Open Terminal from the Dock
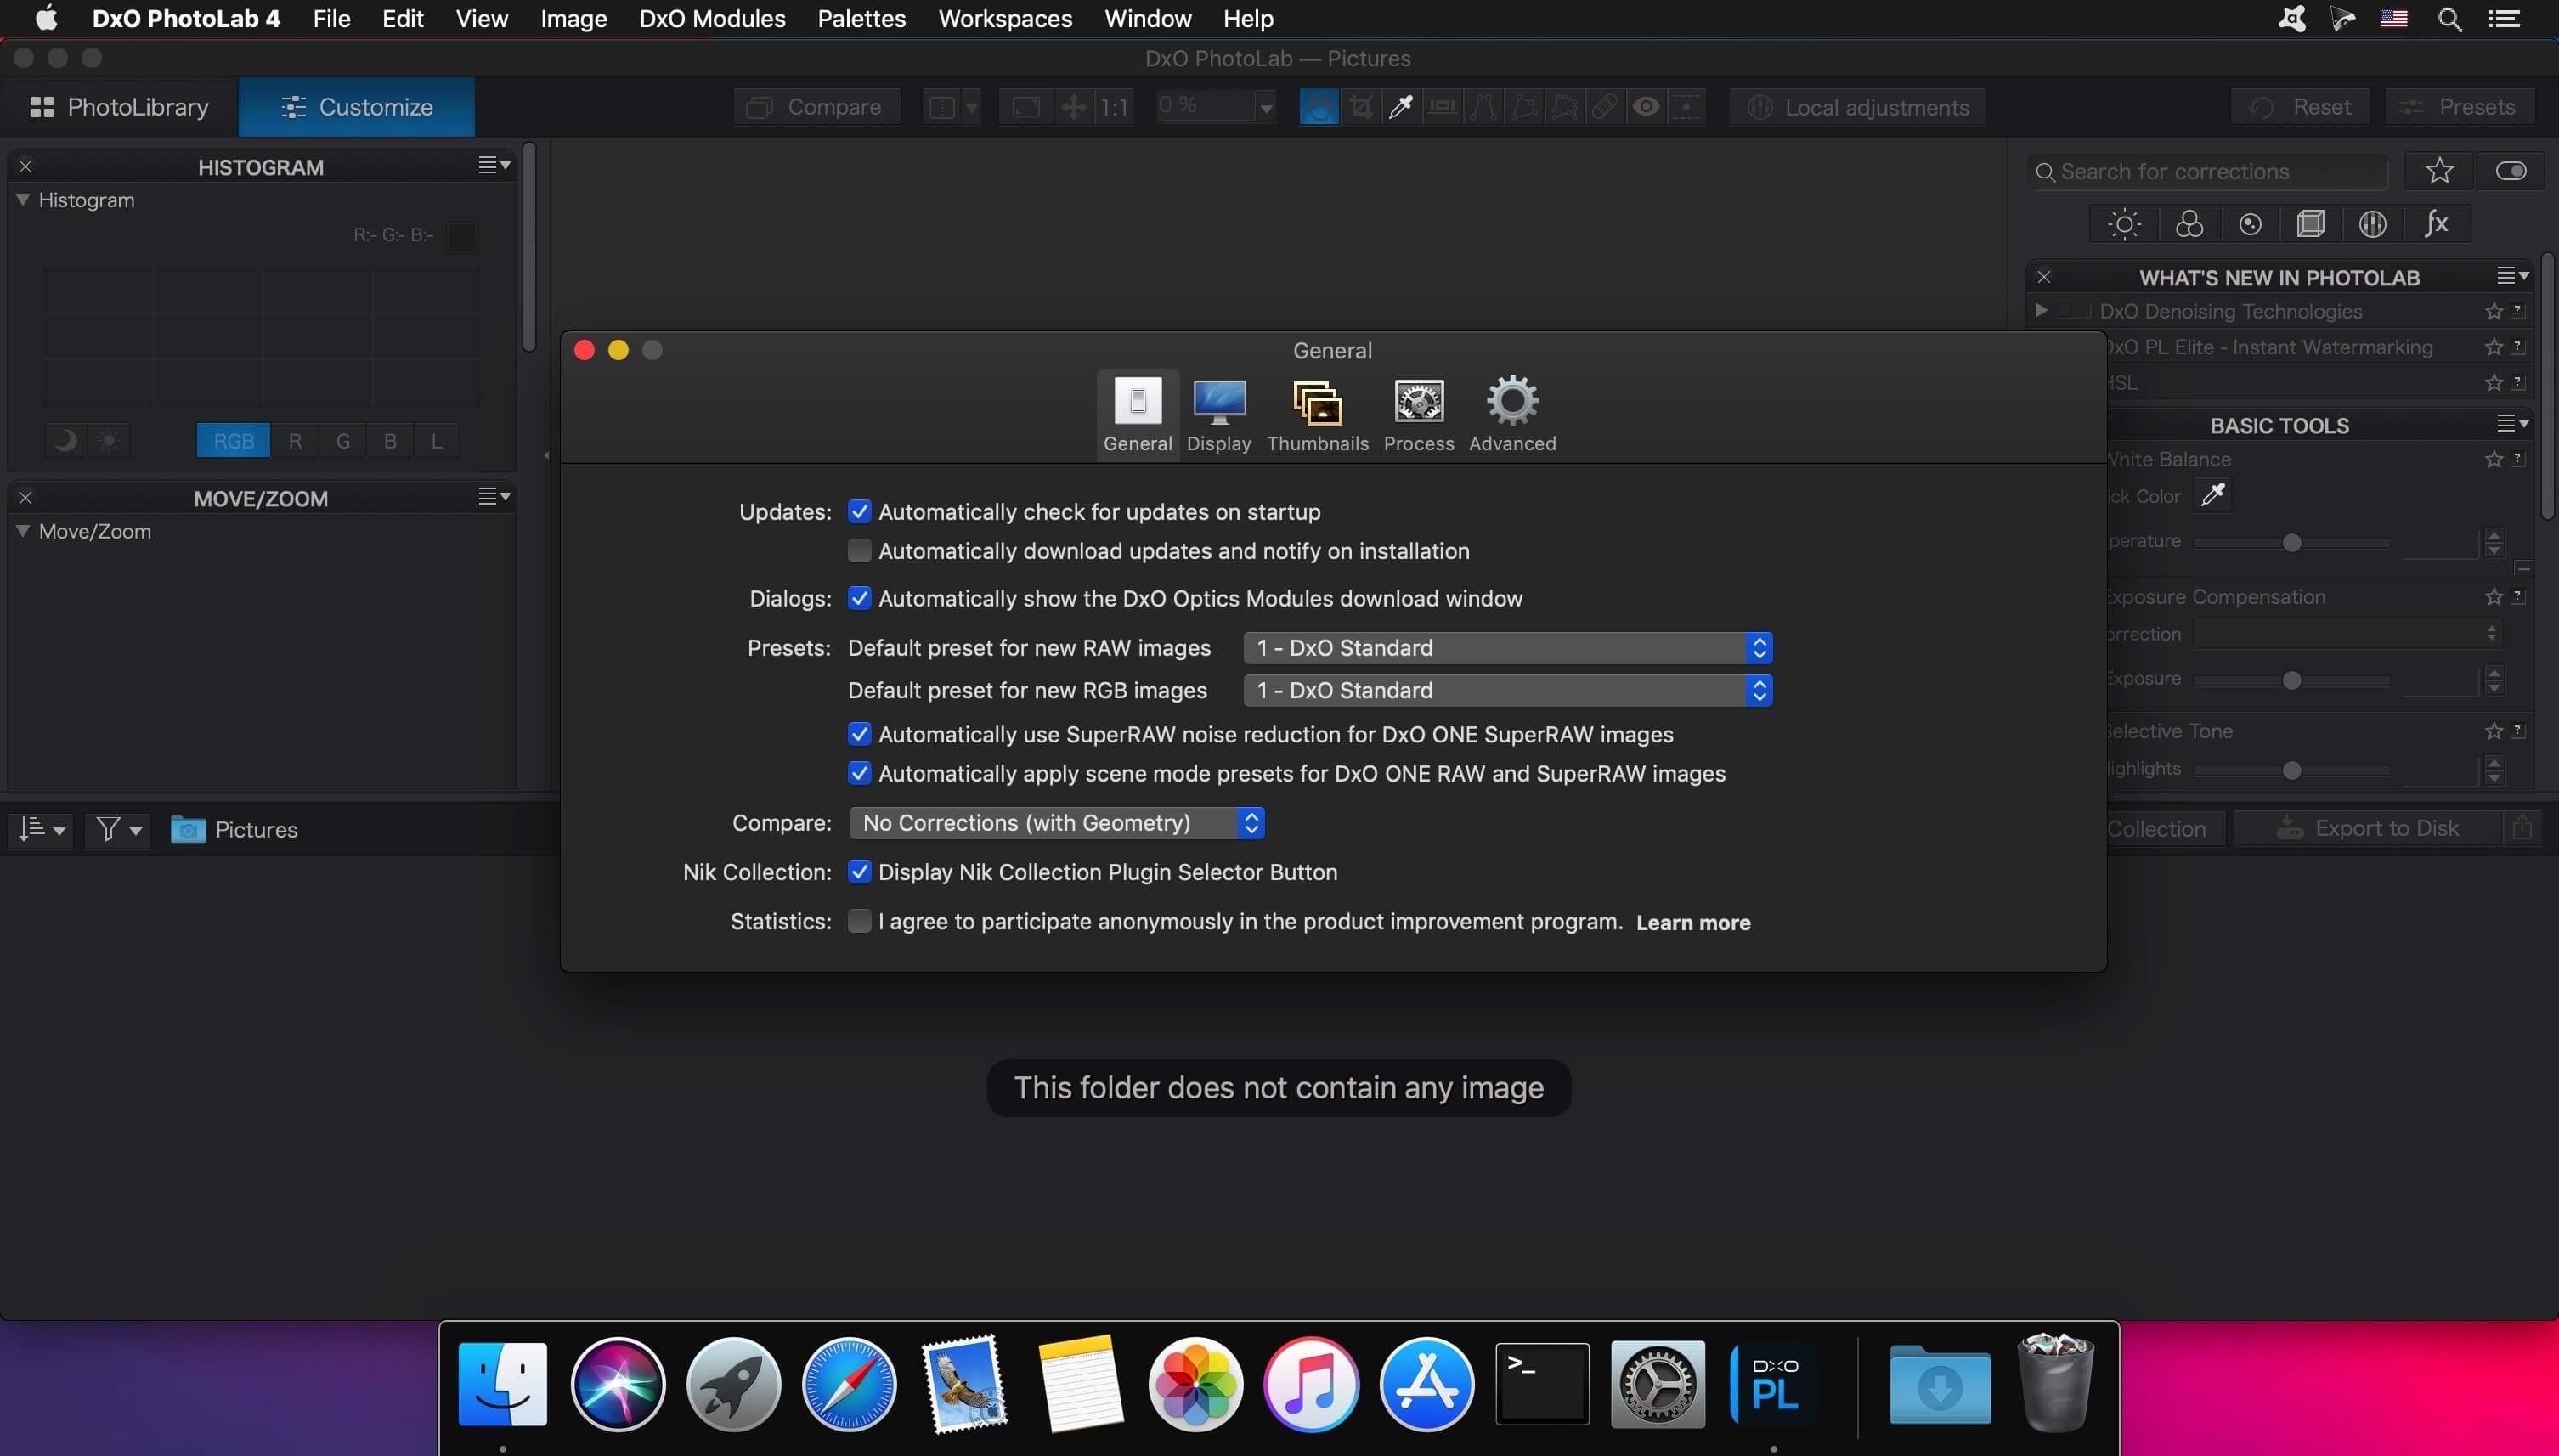Image resolution: width=2559 pixels, height=1456 pixels. (1542, 1384)
